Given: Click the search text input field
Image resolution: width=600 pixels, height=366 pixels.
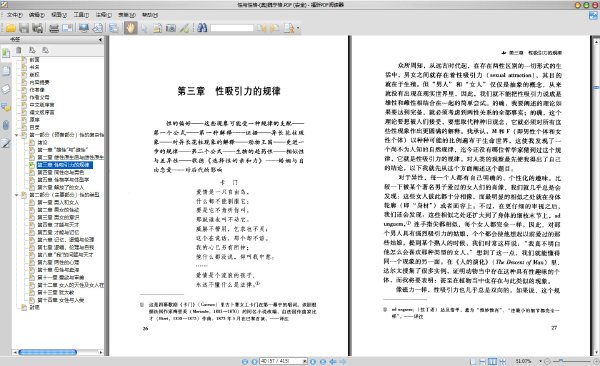Looking at the screenshot, I should [x=232, y=28].
